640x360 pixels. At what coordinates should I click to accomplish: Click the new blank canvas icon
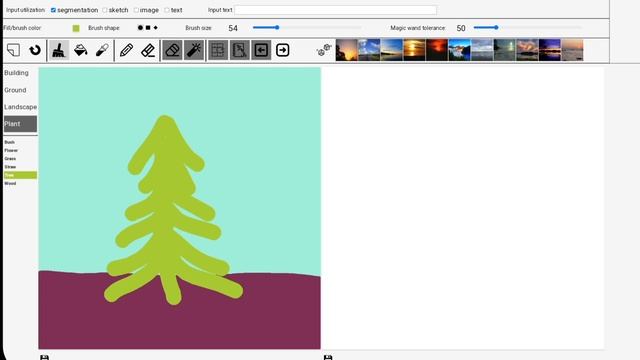(x=13, y=50)
